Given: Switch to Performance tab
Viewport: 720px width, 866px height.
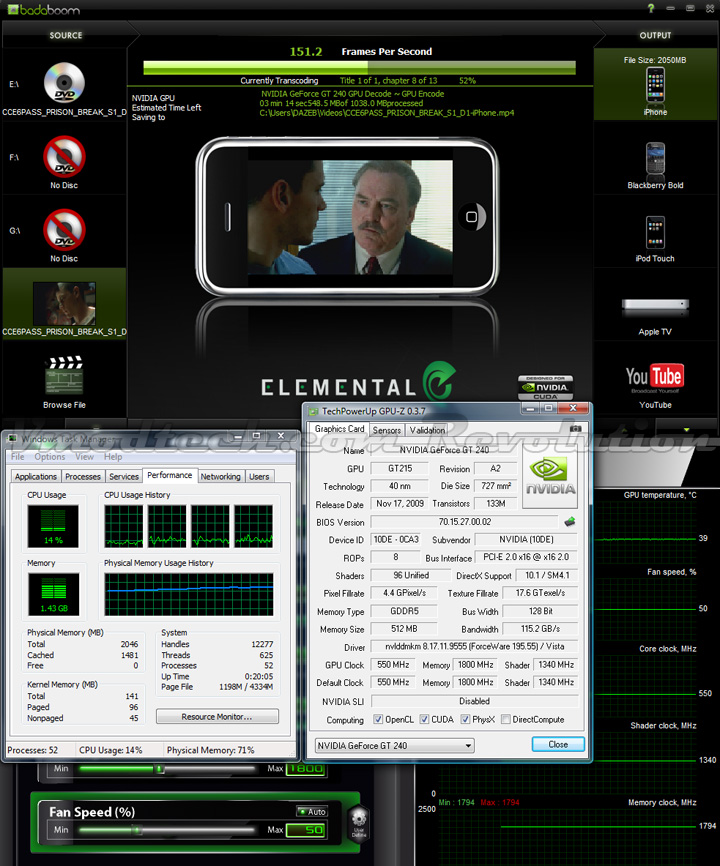Looking at the screenshot, I should [x=170, y=475].
